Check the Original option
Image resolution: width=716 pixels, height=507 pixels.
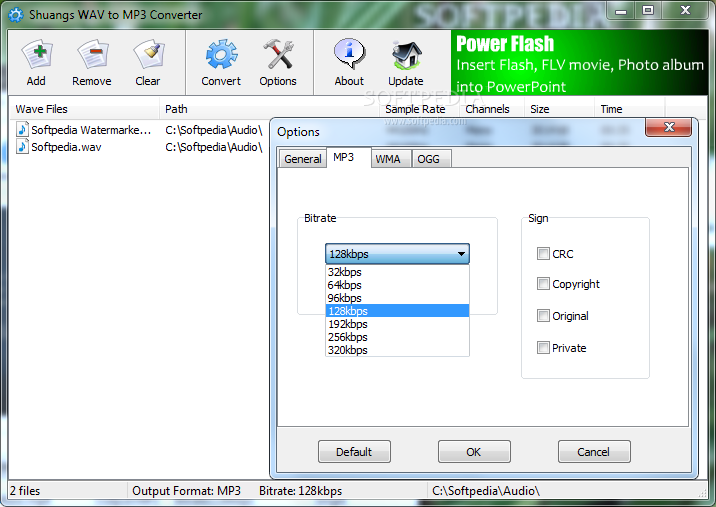543,316
